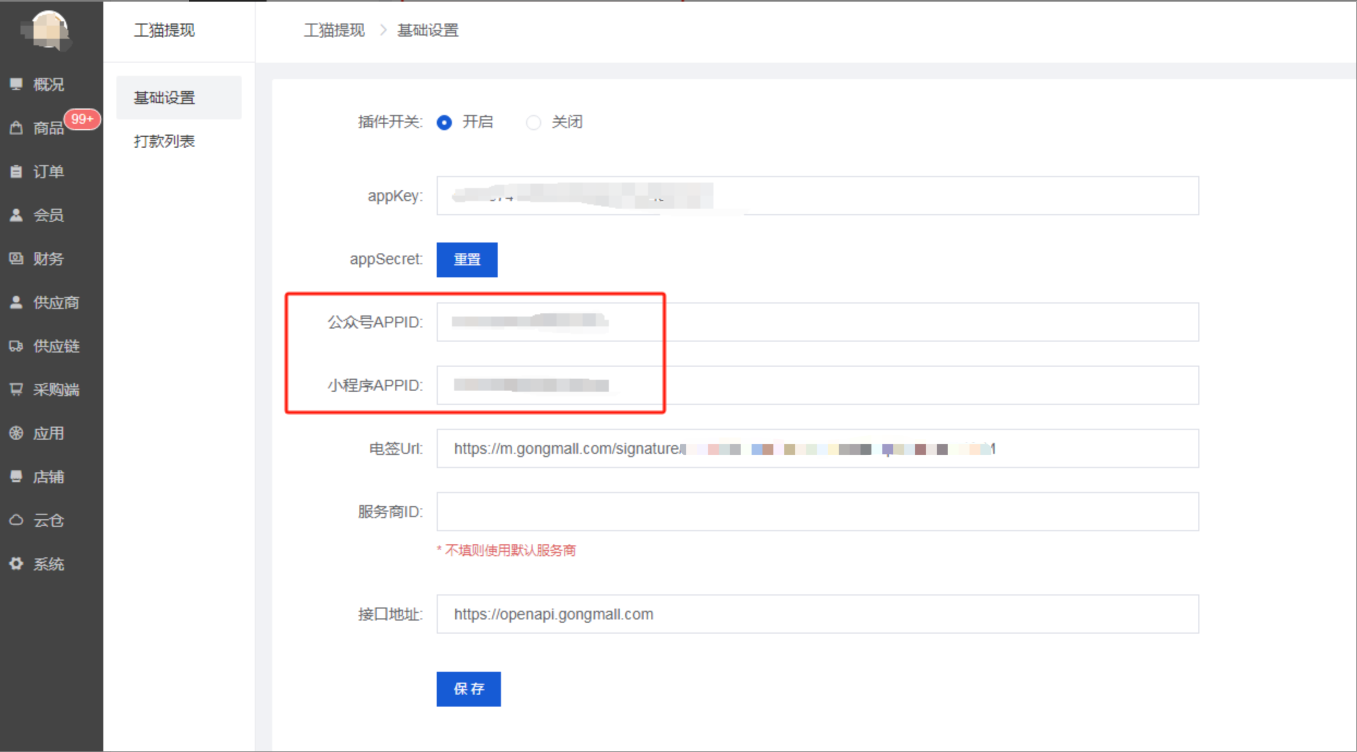
Task: Open 云仓 cloud icon in sidebar
Action: point(16,521)
